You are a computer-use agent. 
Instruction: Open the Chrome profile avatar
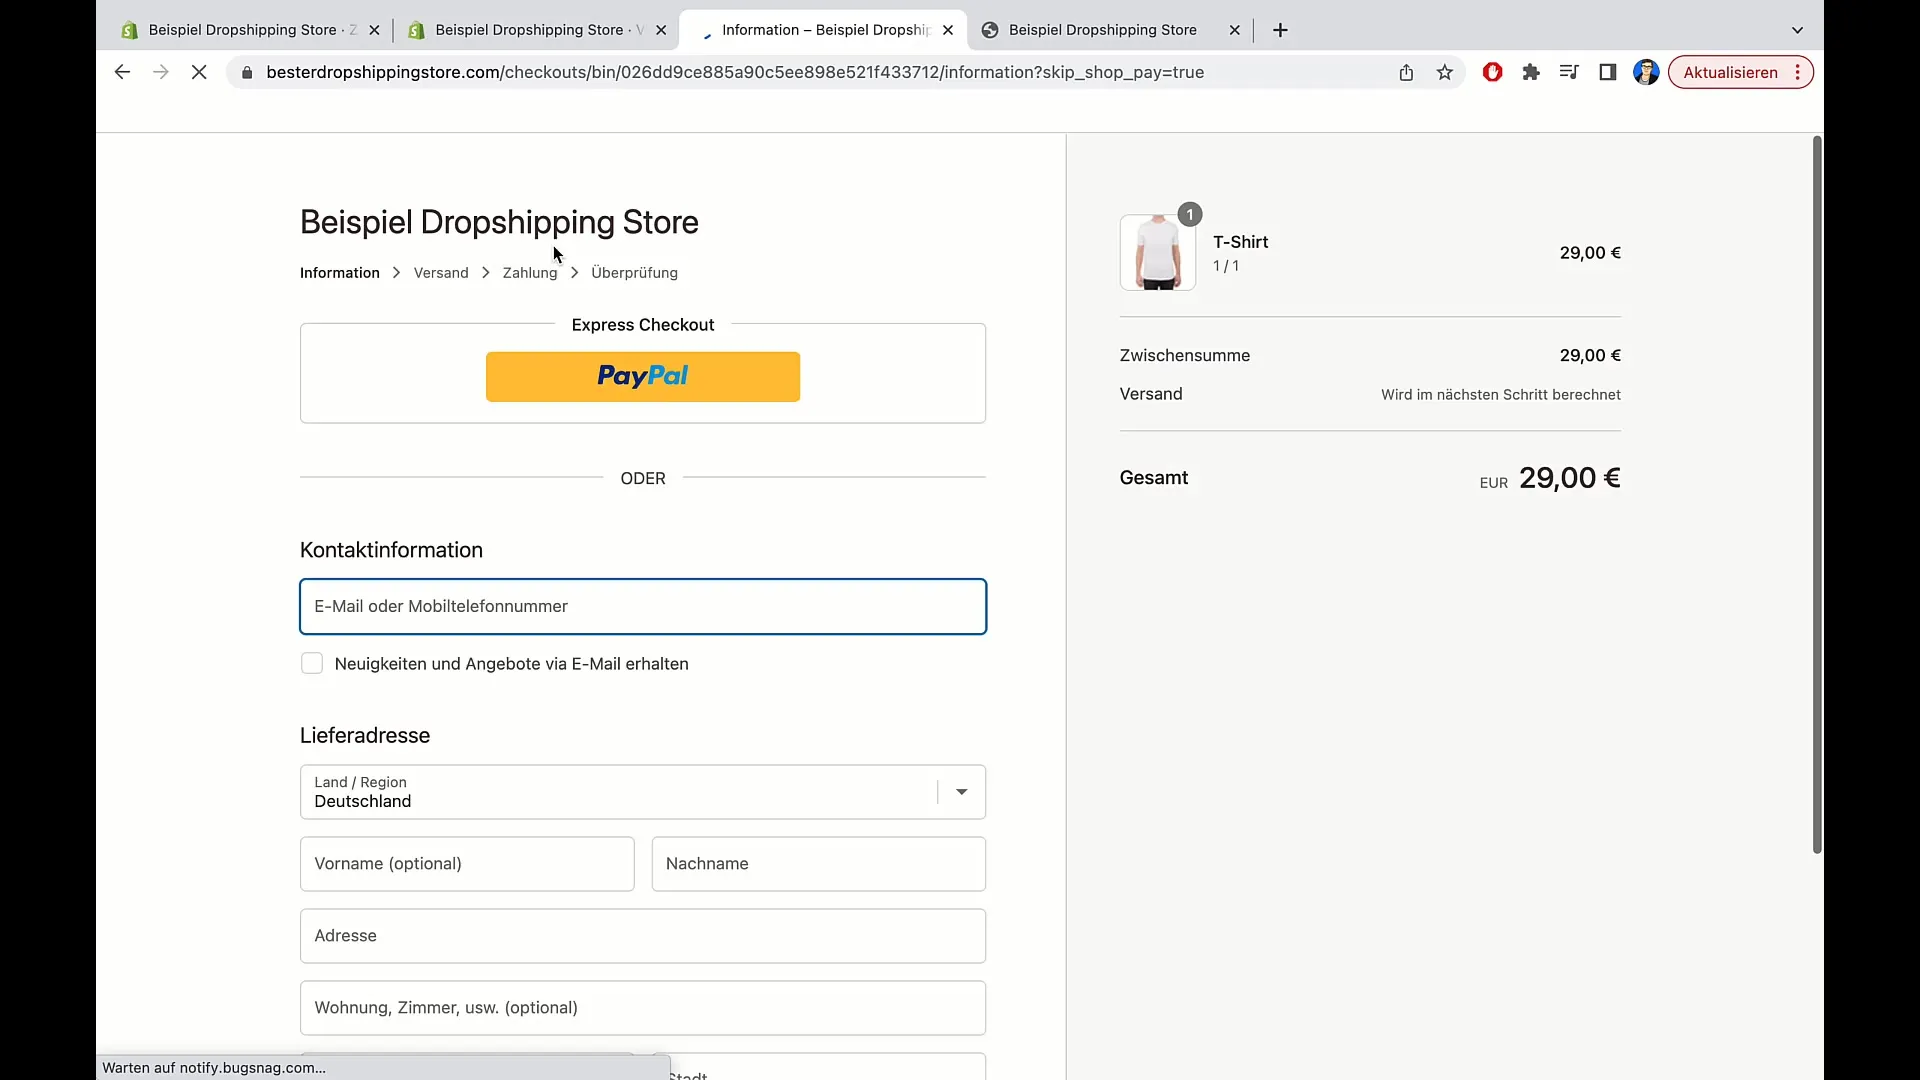pos(1646,72)
